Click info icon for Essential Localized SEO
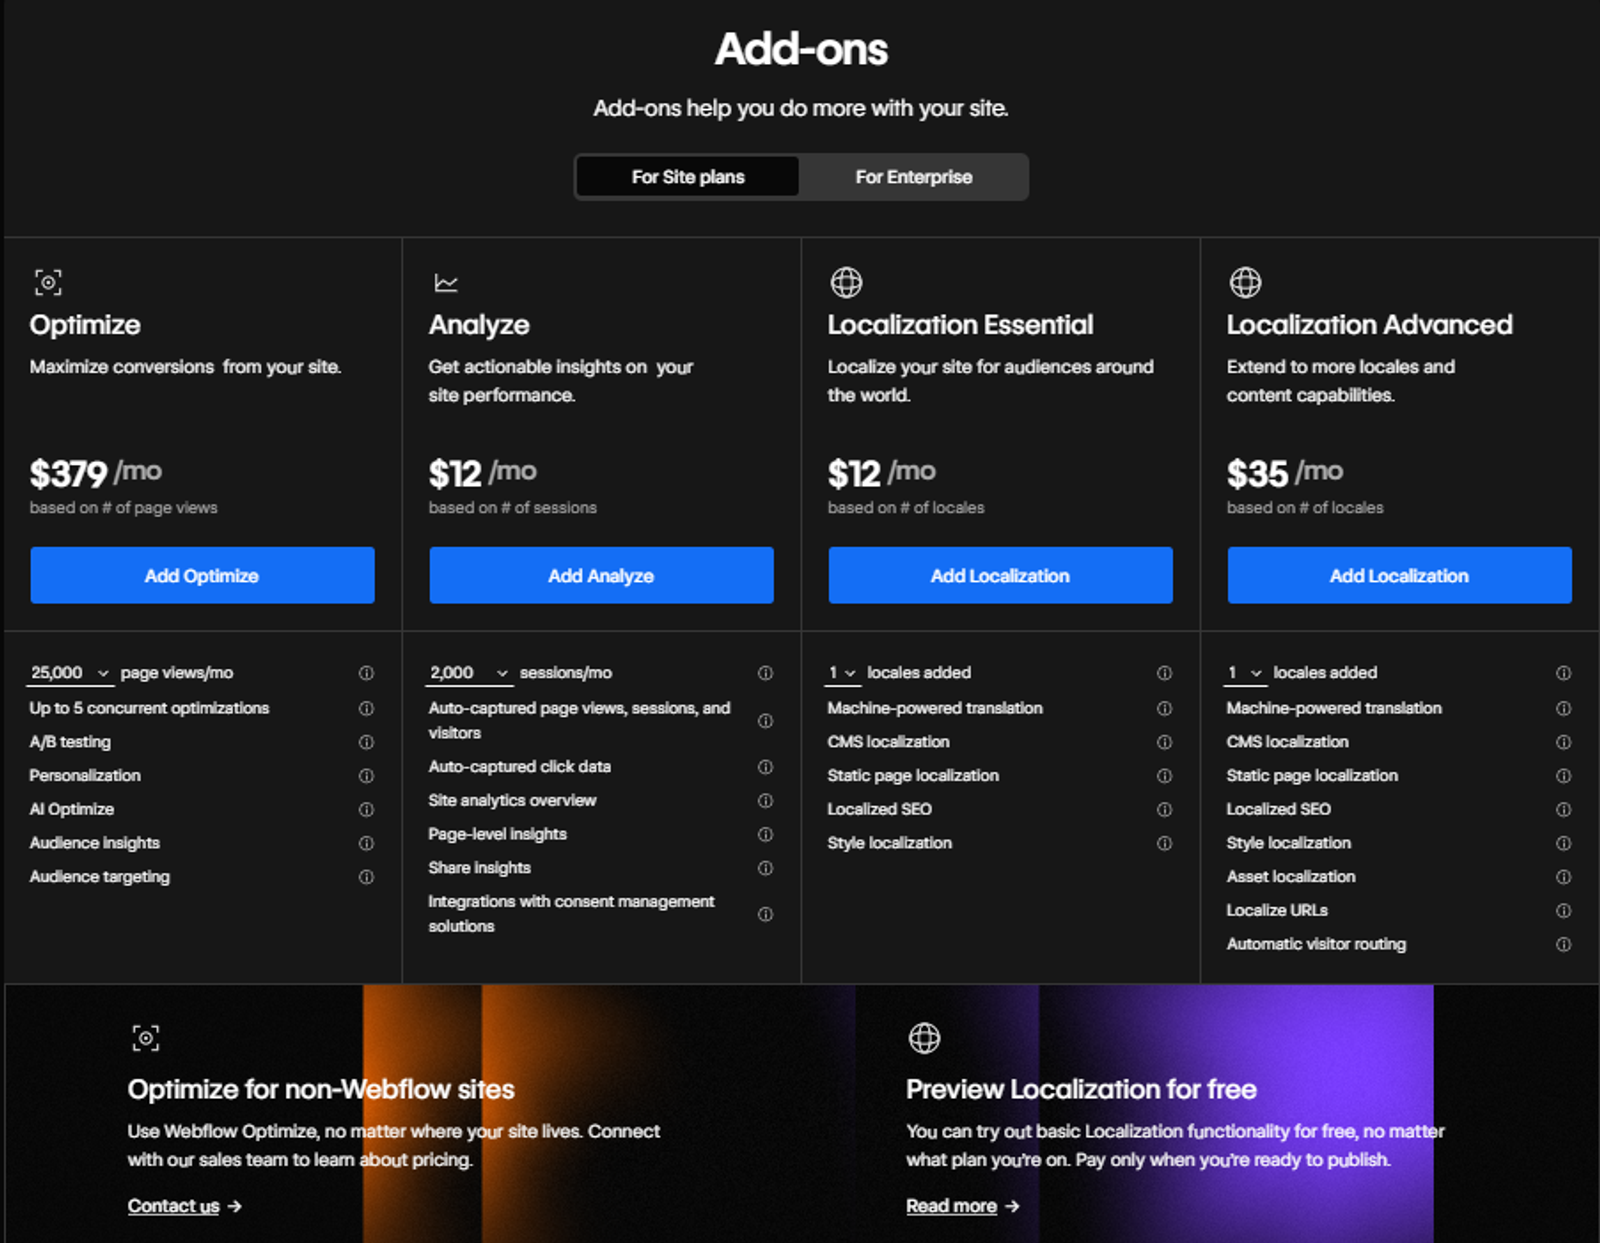 [x=1164, y=809]
